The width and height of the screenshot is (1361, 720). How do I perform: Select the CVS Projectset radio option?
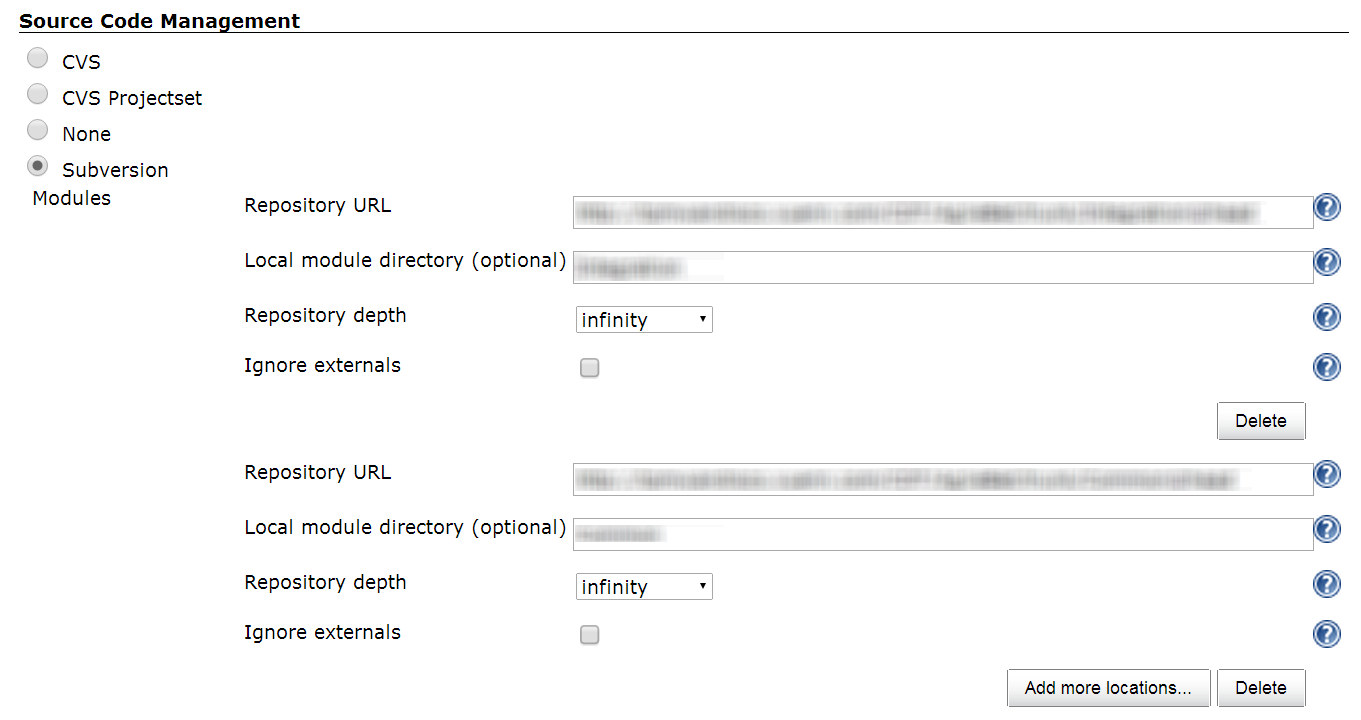(38, 95)
